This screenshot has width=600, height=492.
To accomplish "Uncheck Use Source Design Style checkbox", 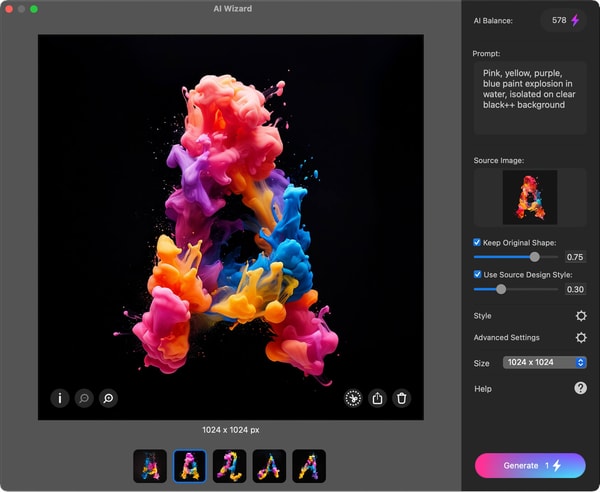I will [x=477, y=274].
